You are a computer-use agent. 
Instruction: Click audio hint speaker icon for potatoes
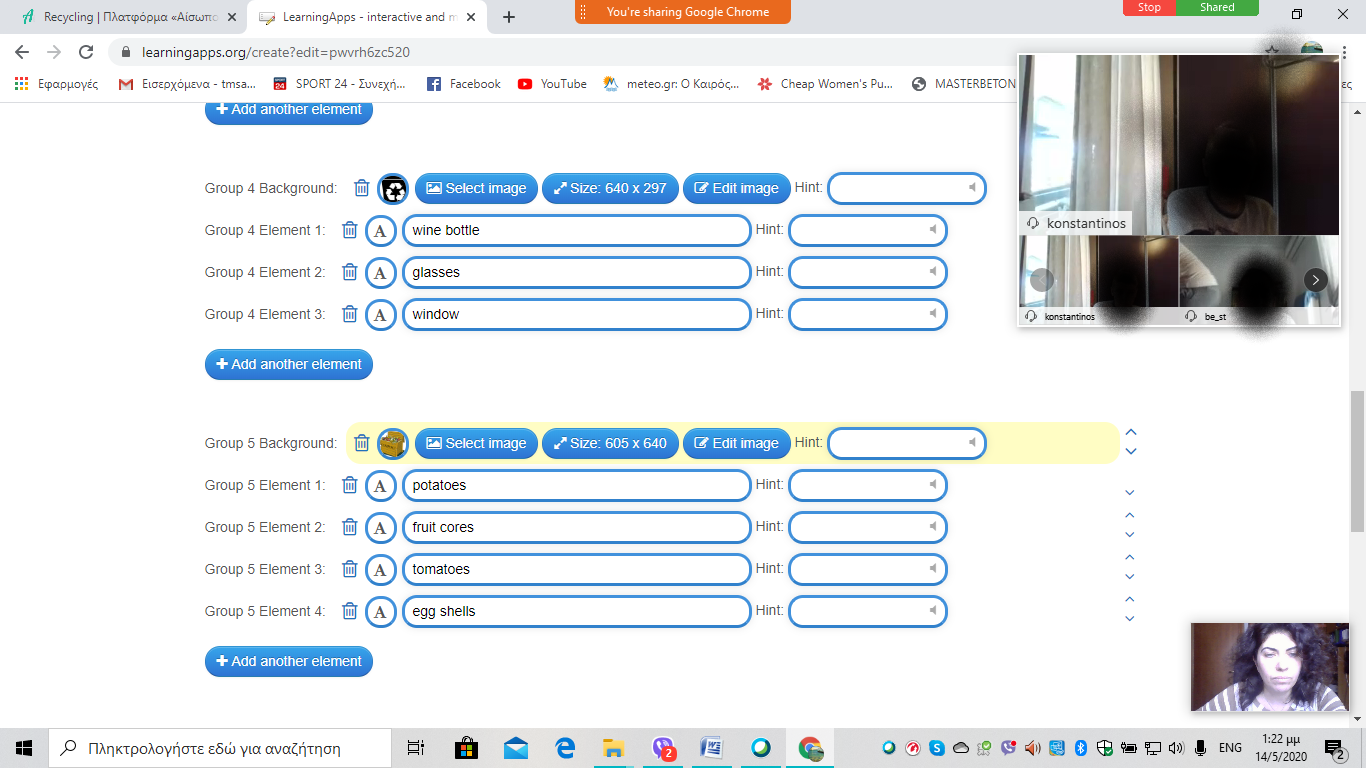point(932,485)
